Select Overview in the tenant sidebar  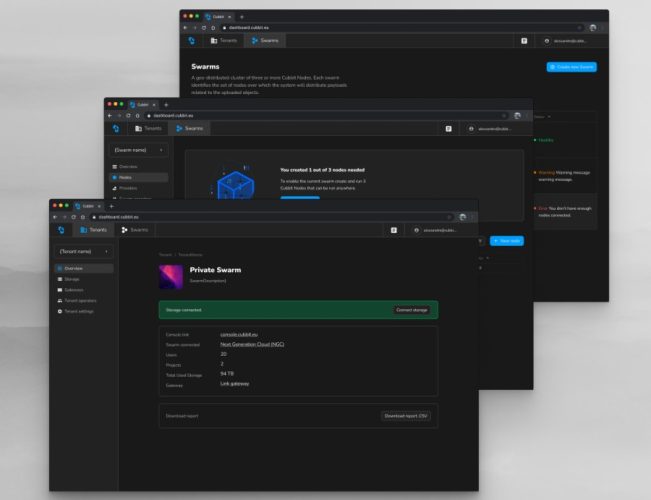click(83, 269)
